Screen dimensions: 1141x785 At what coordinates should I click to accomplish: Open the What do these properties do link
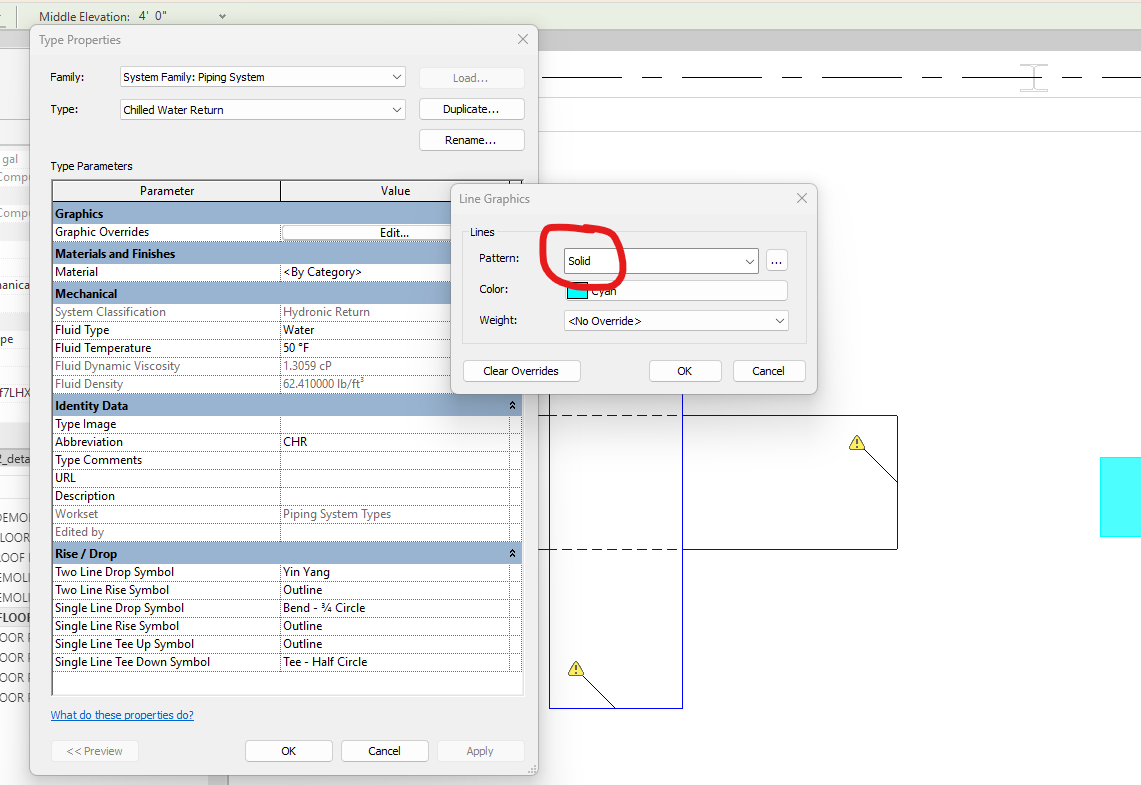pos(122,714)
